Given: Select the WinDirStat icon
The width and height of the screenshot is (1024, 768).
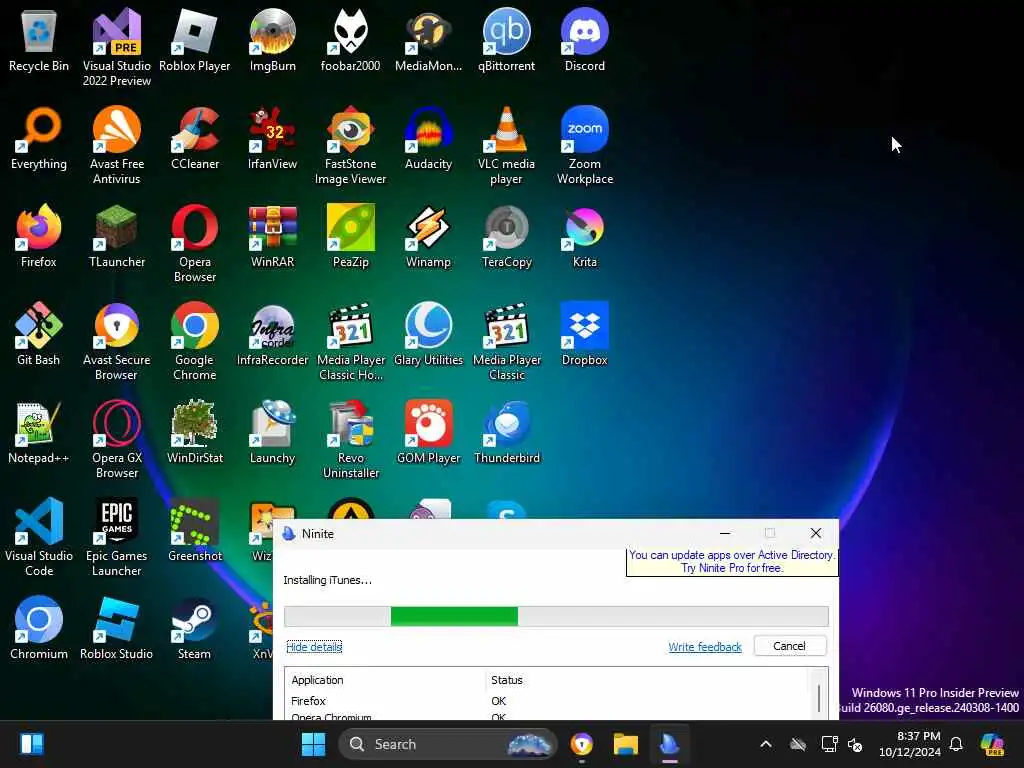Looking at the screenshot, I should click(x=195, y=432).
